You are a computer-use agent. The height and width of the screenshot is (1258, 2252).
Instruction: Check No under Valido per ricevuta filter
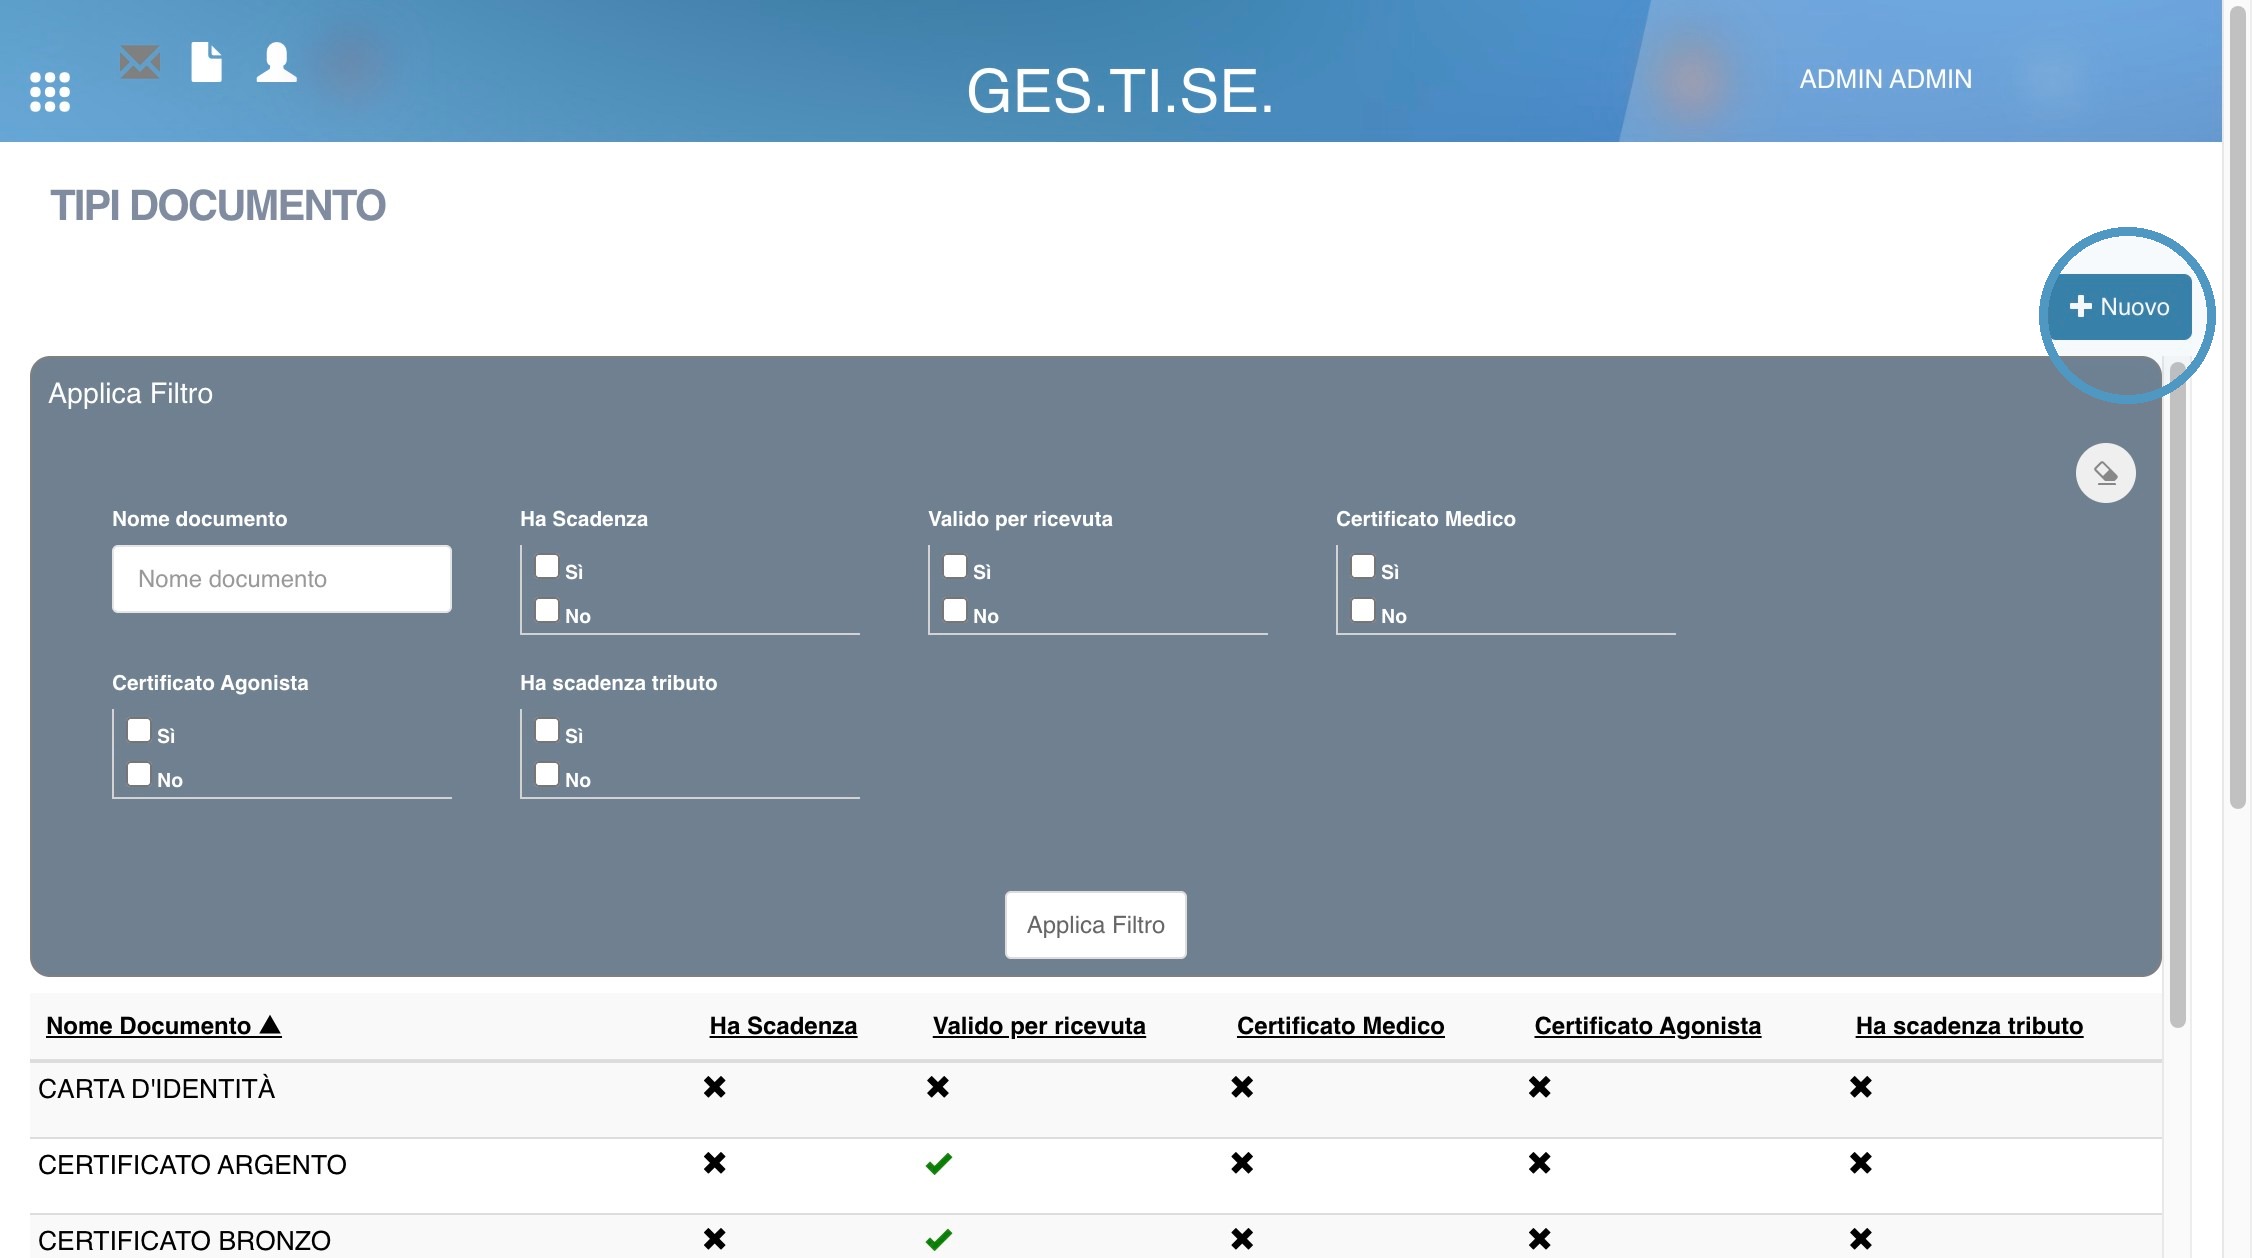coord(955,611)
